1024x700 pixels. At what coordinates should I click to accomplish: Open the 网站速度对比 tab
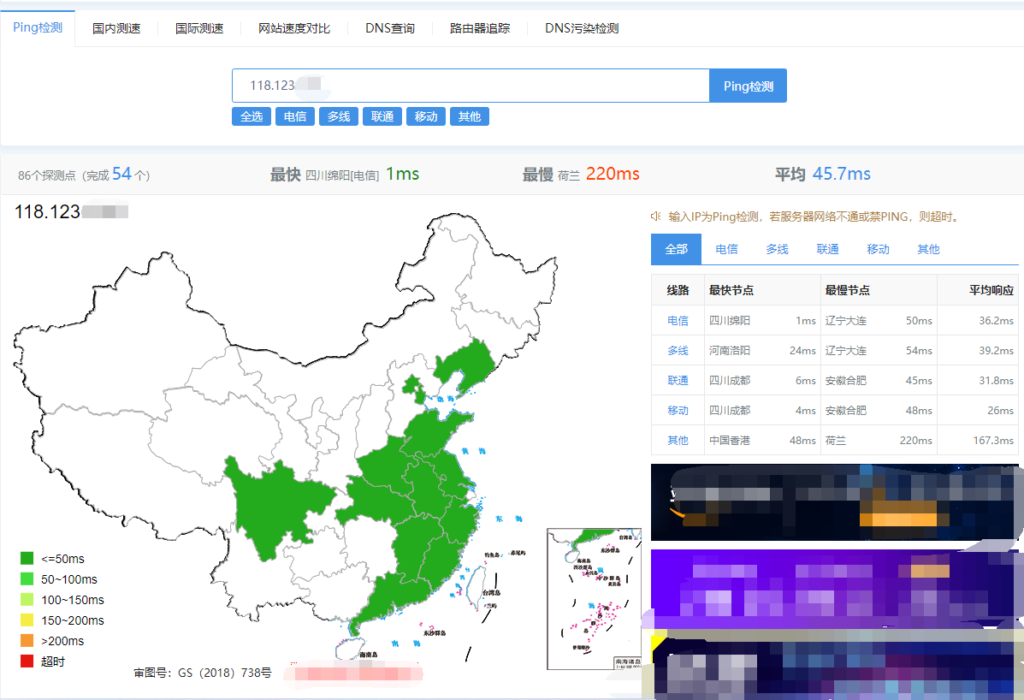click(294, 28)
